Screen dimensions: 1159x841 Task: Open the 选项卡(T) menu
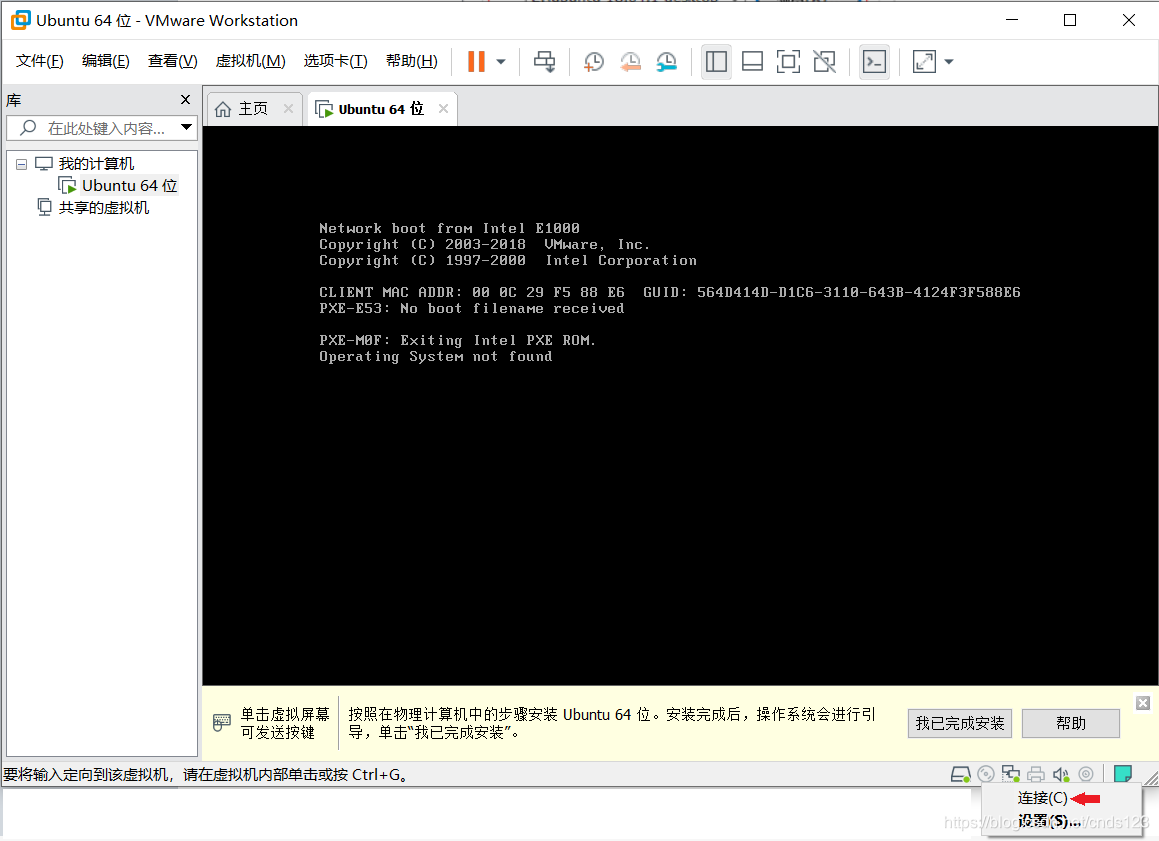pyautogui.click(x=336, y=61)
